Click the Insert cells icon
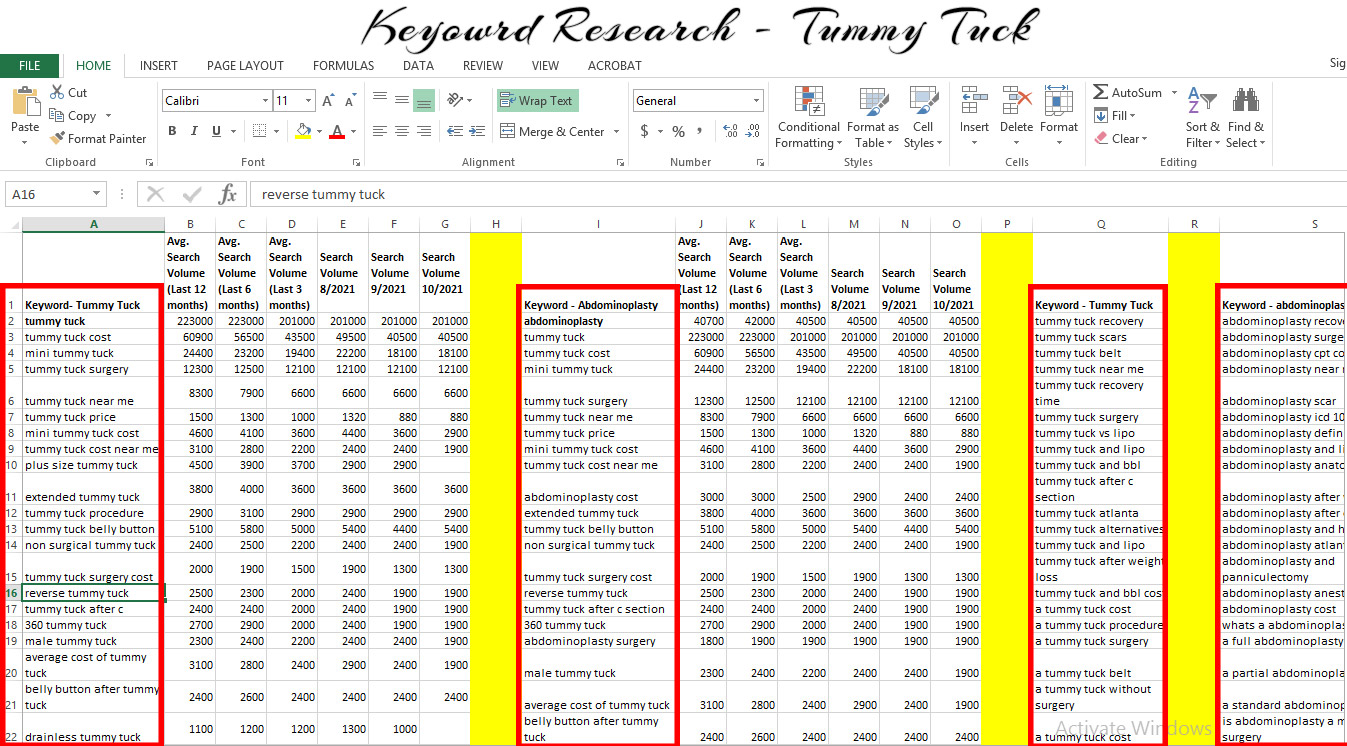This screenshot has height=746, width=1347. click(974, 101)
